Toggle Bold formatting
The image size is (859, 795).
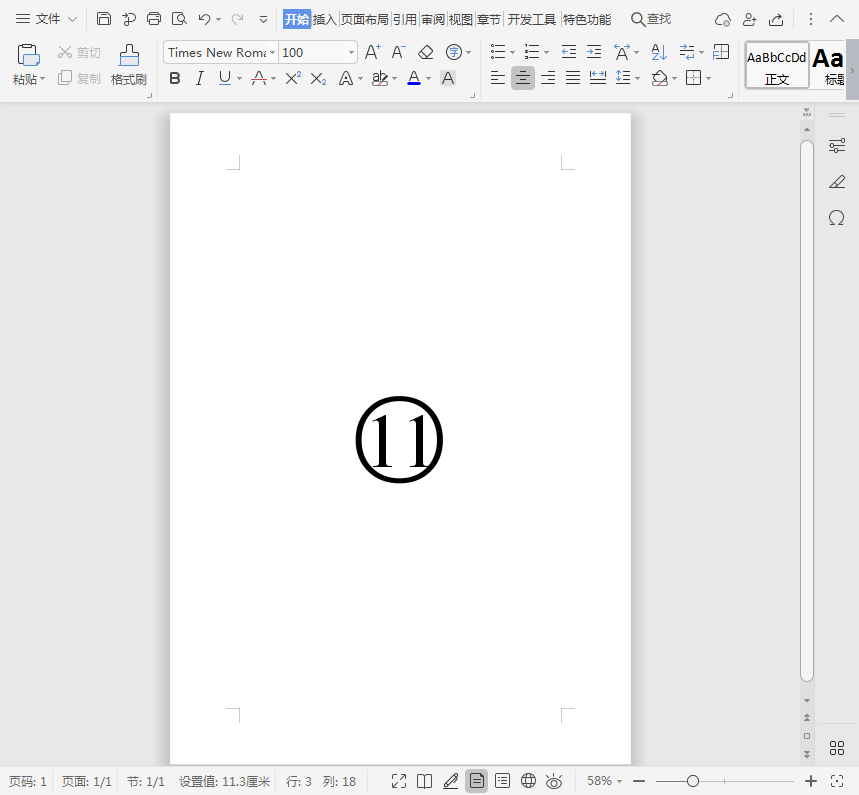(175, 78)
